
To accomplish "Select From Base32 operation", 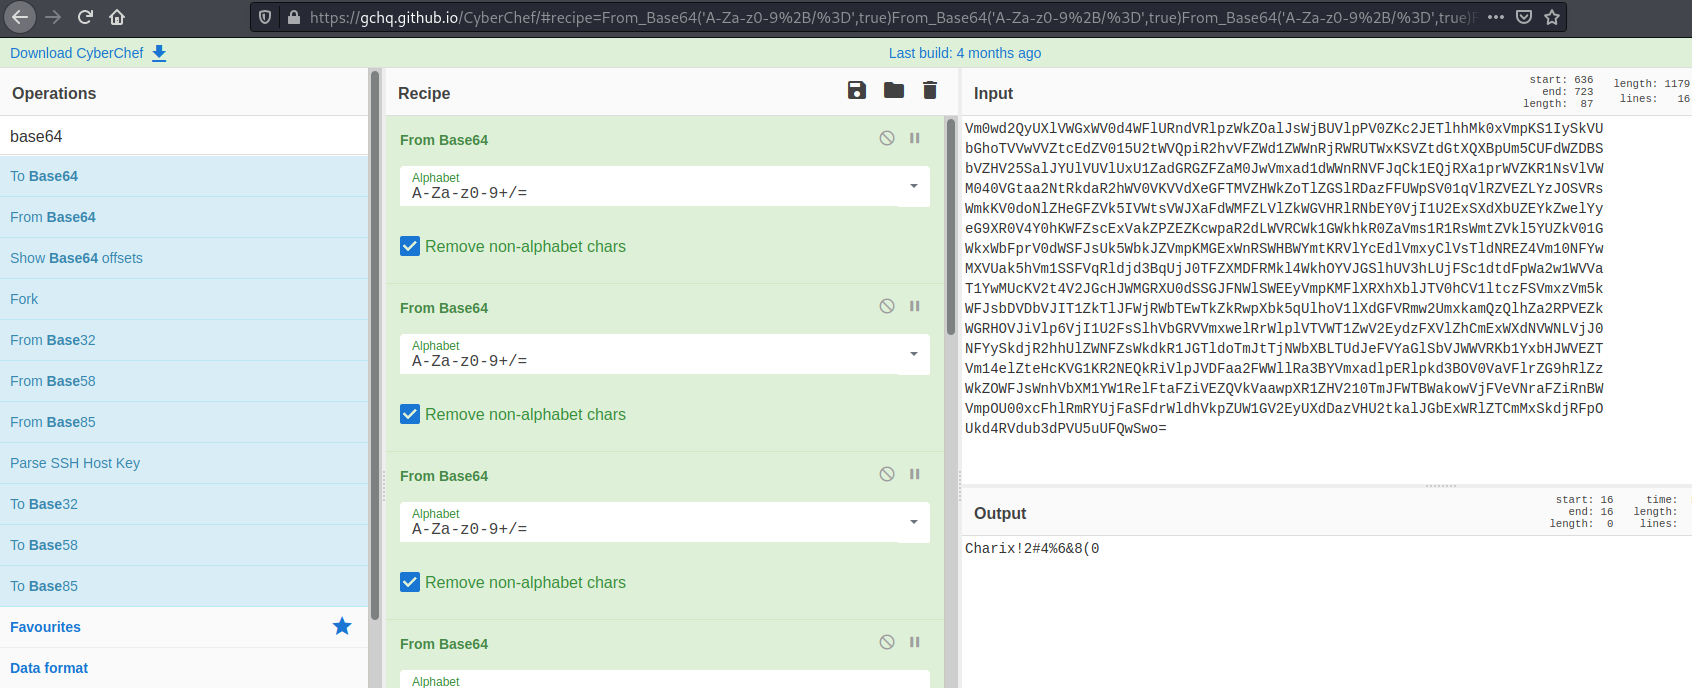I will (184, 340).
